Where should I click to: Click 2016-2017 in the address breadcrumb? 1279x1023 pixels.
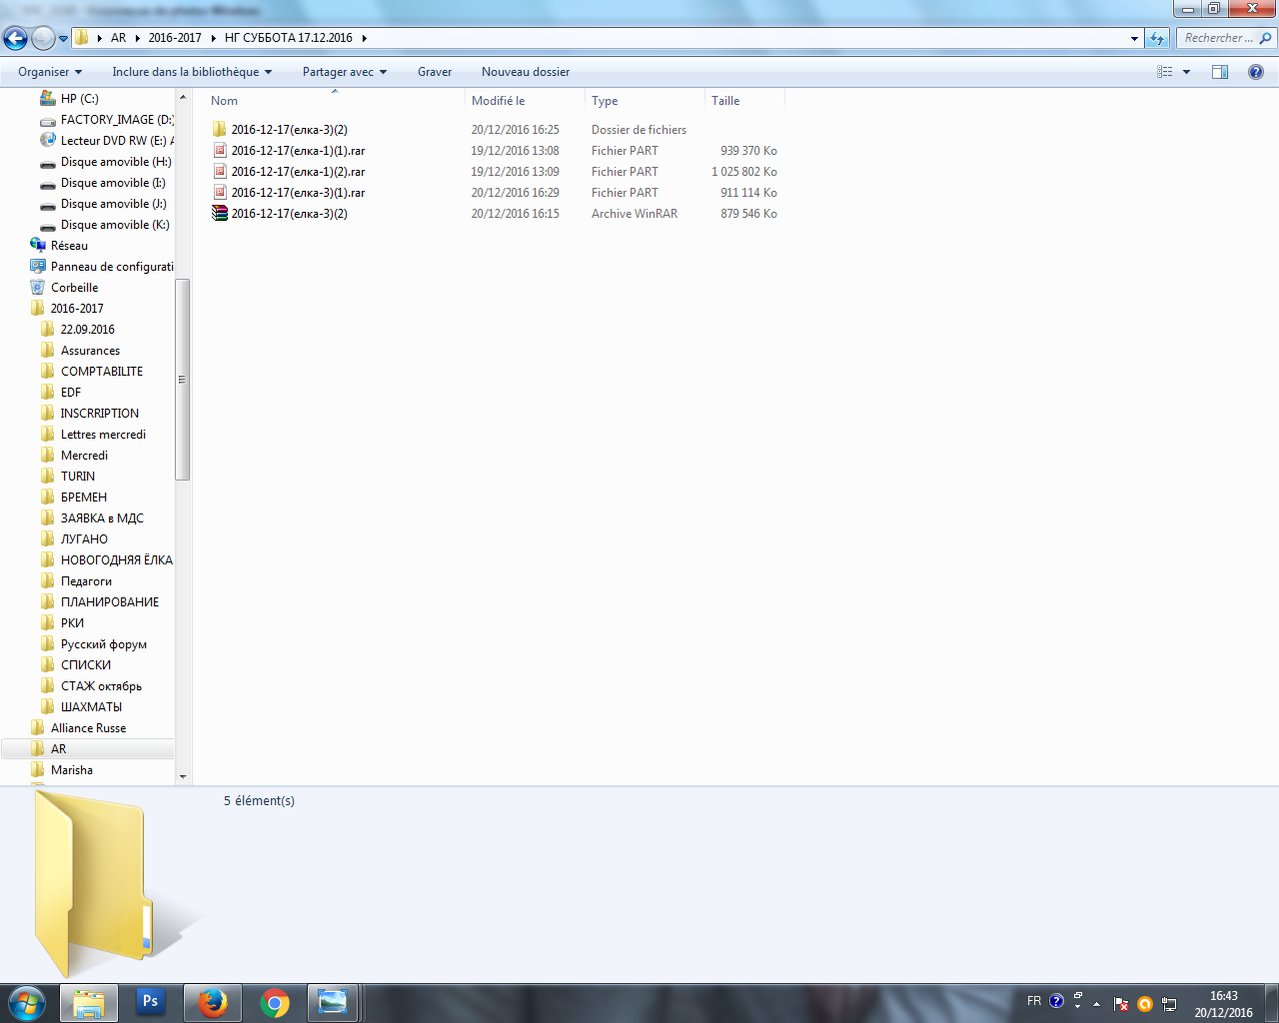[175, 38]
